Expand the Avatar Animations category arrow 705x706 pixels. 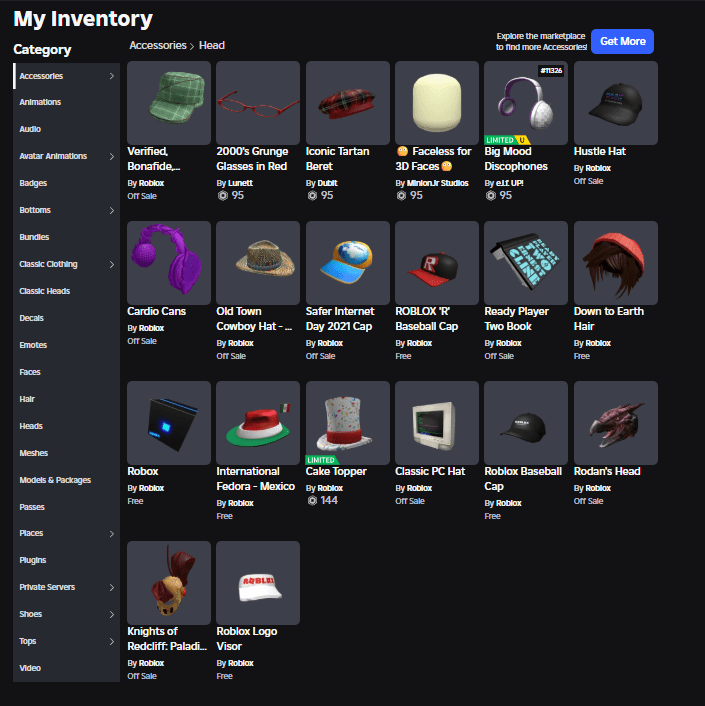112,156
